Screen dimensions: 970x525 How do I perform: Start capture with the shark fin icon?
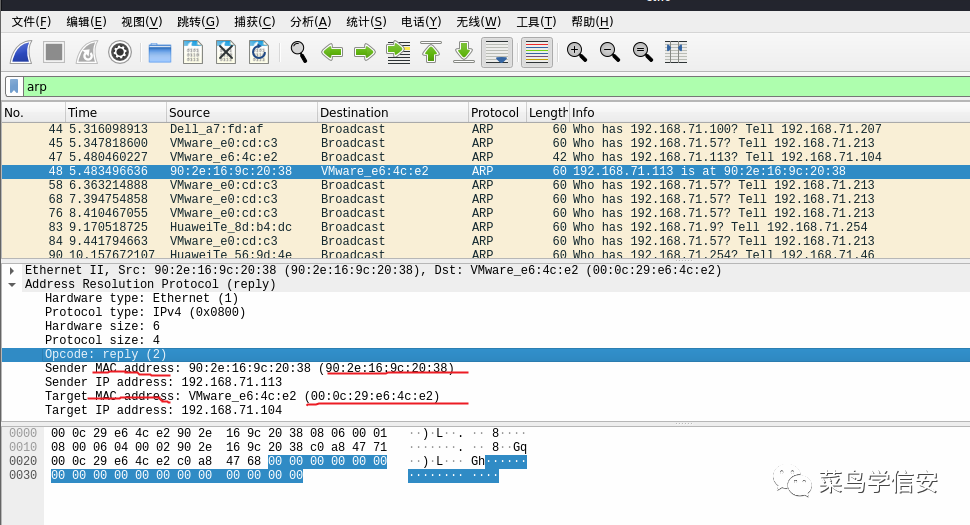tap(21, 52)
